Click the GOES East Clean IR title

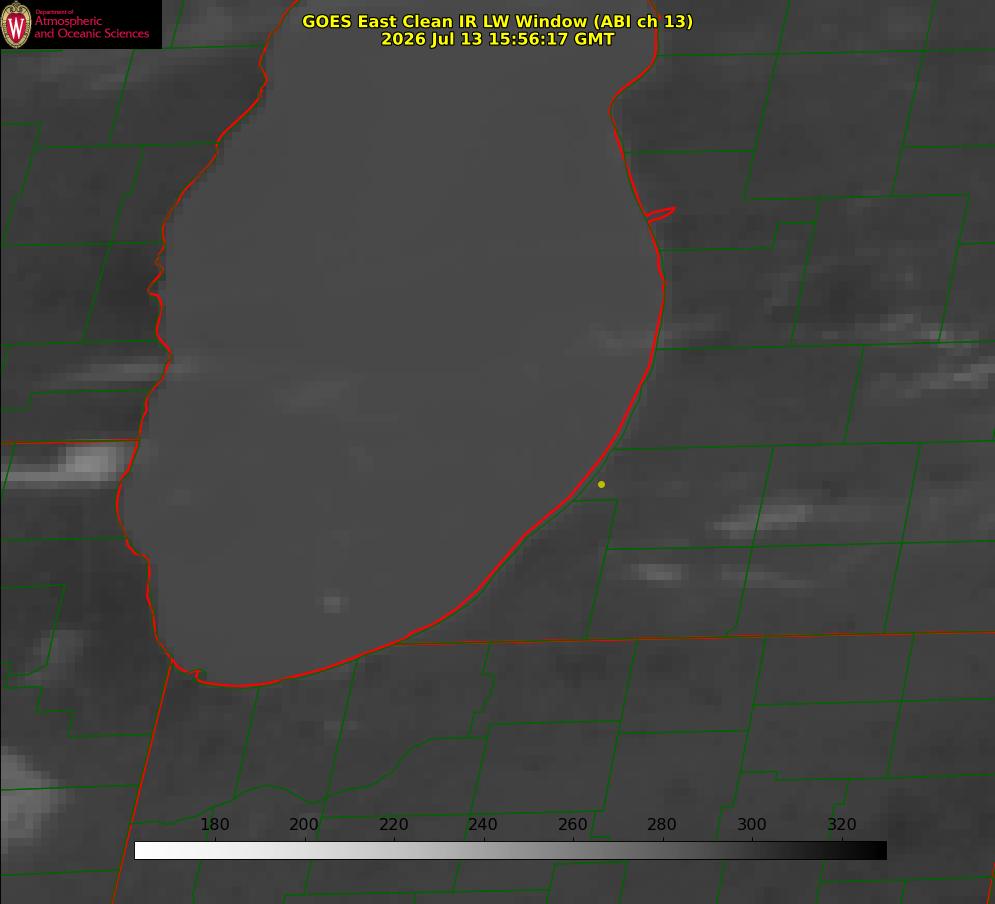tap(498, 21)
